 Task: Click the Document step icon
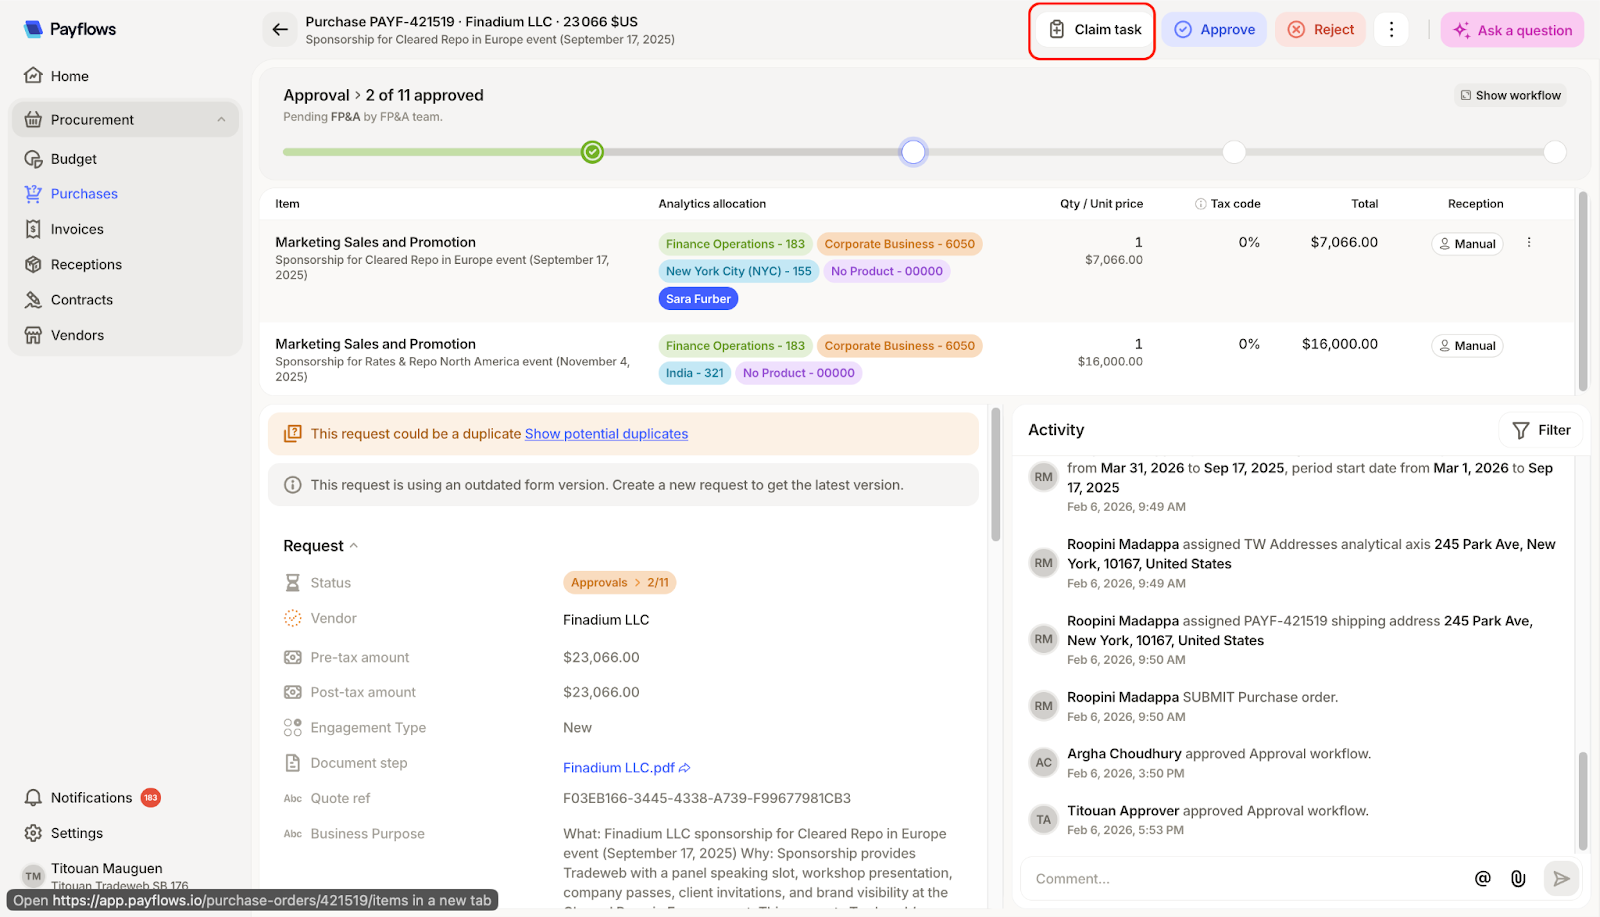click(293, 763)
